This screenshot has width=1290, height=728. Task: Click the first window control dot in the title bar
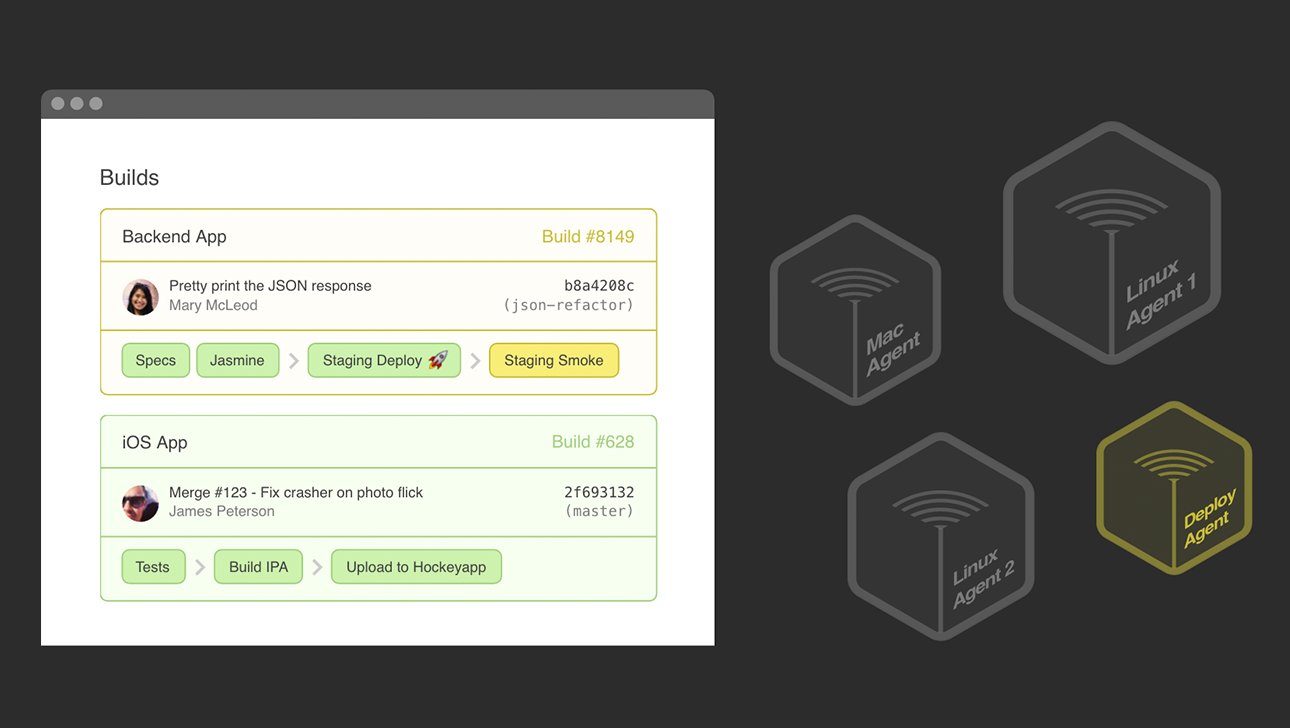pyautogui.click(x=58, y=104)
